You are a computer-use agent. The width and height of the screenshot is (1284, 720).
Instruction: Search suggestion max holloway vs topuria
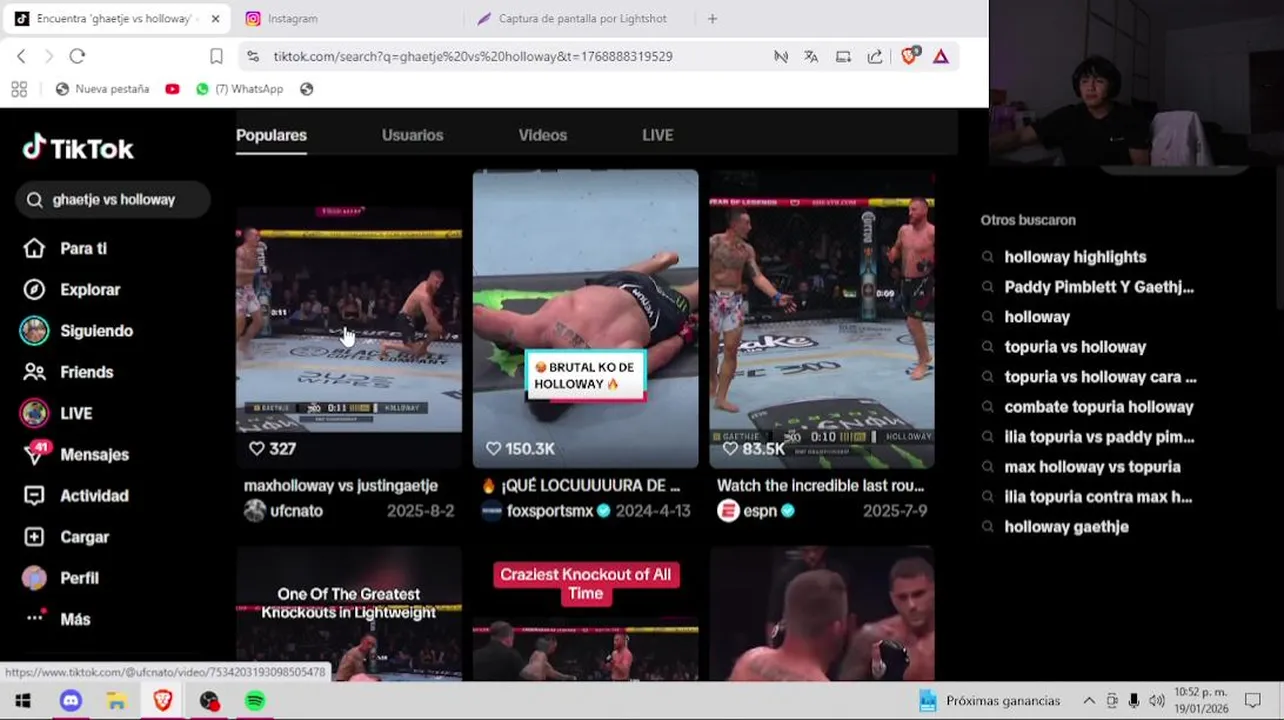click(1092, 467)
